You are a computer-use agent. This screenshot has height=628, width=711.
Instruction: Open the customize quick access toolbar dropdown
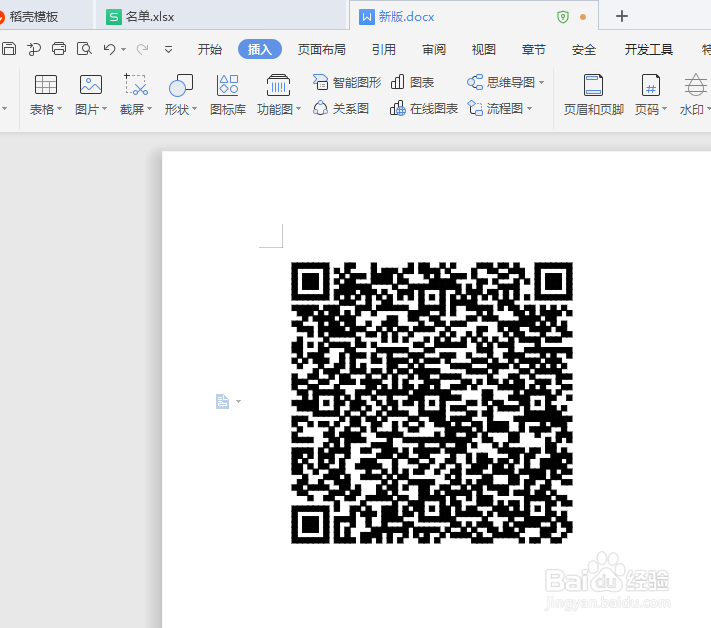point(168,49)
